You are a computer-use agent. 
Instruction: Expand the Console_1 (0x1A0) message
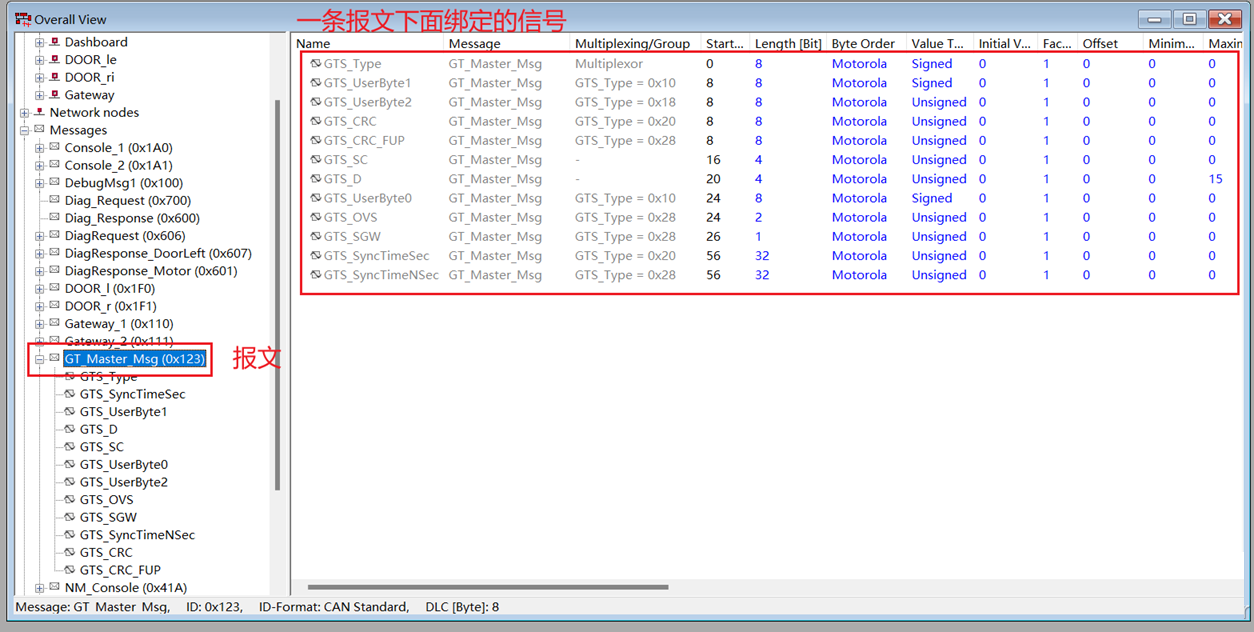pyautogui.click(x=40, y=148)
